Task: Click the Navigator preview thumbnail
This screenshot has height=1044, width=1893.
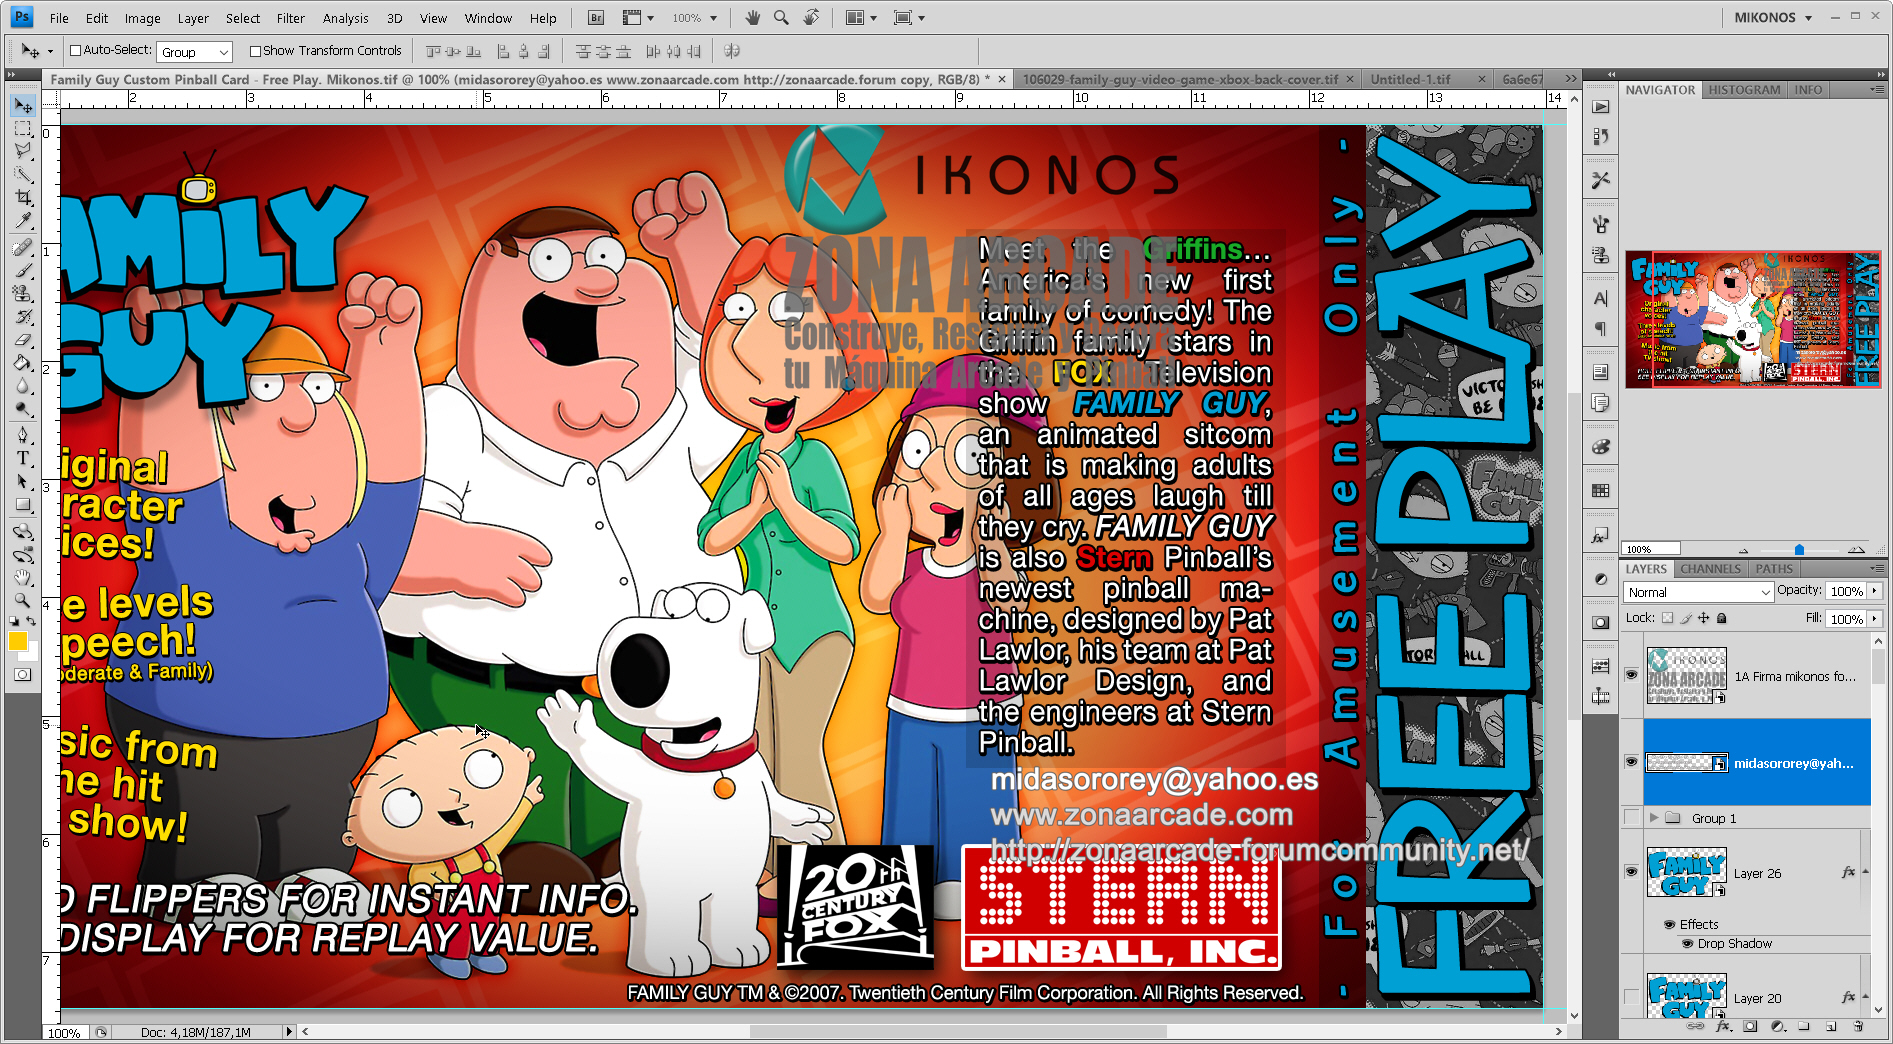Action: click(x=1753, y=319)
